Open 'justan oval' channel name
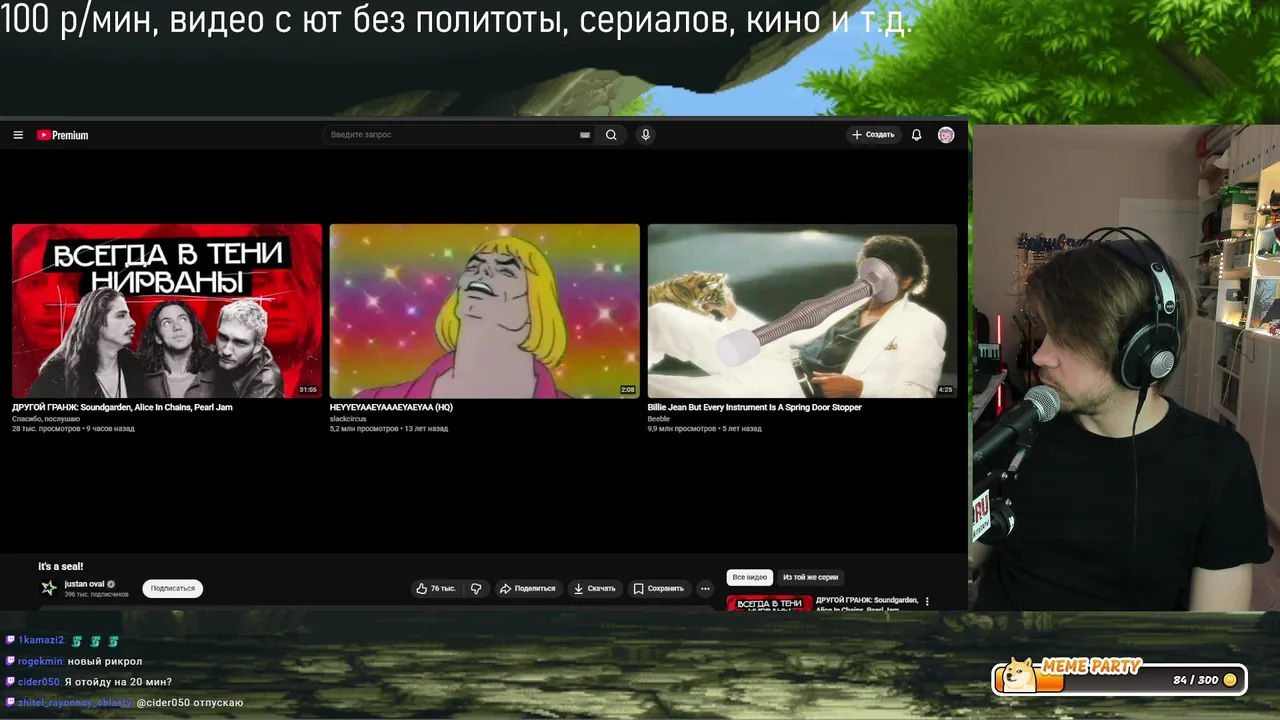 (x=84, y=584)
